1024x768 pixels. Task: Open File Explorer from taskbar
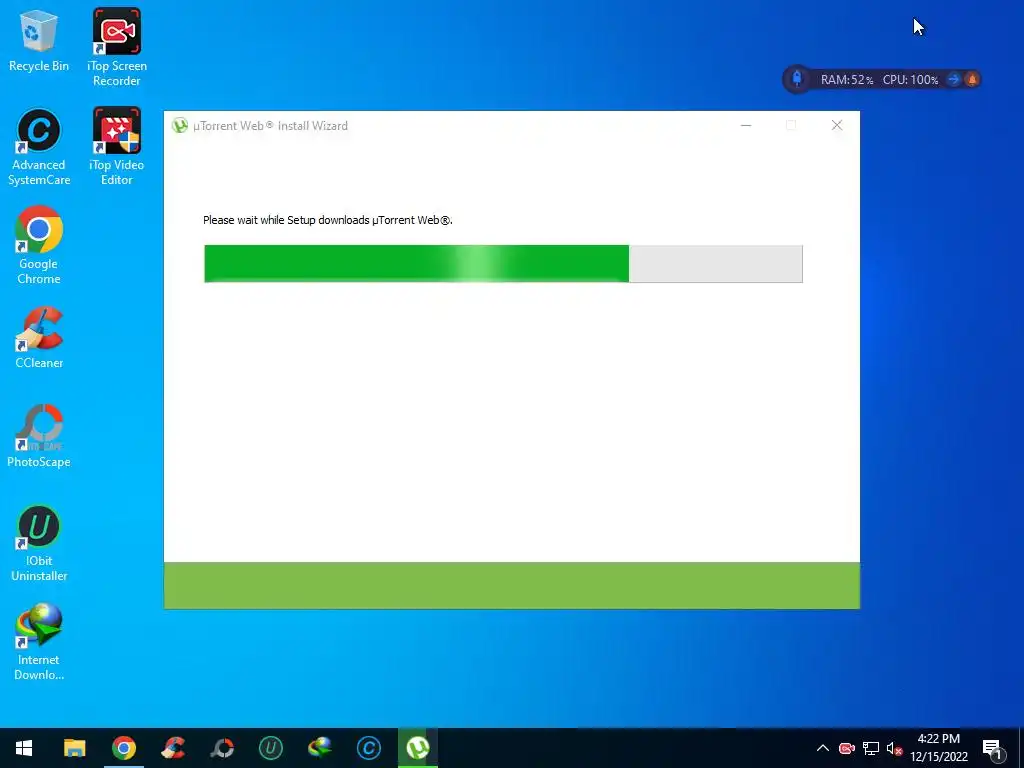click(x=74, y=748)
